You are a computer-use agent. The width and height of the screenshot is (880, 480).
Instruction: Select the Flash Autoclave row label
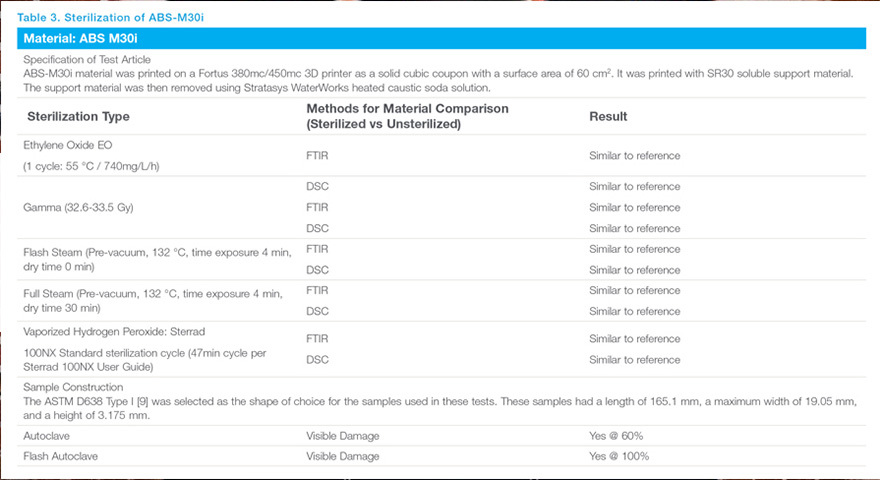pos(59,456)
